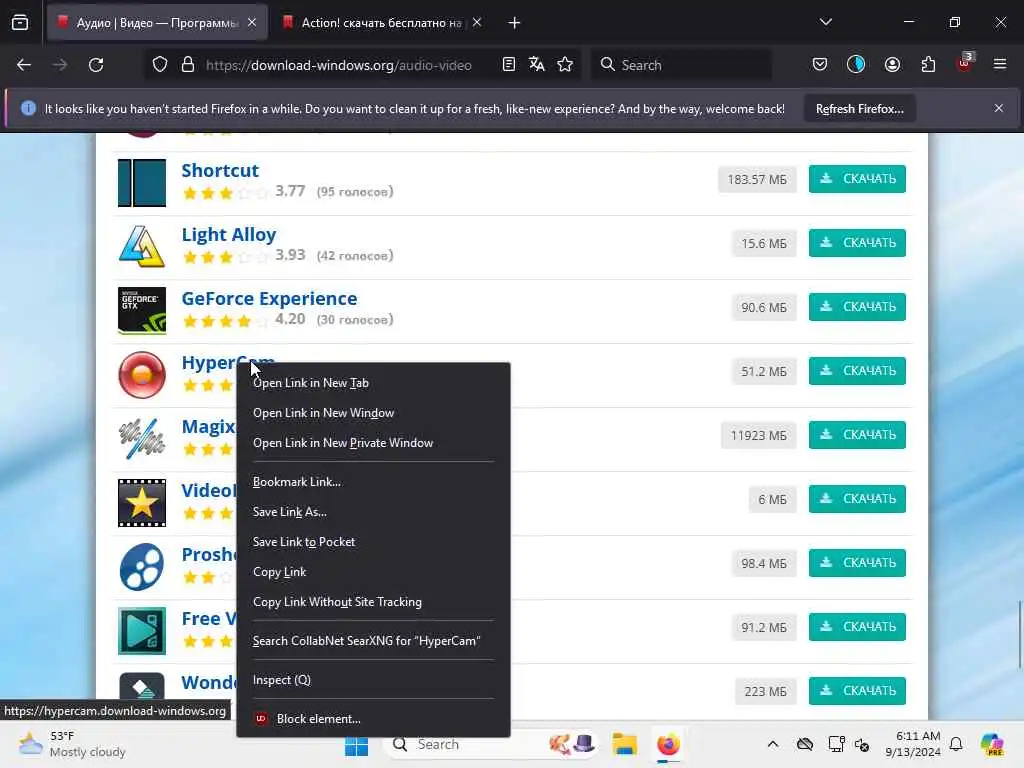Bookmark this page with the star icon
The width and height of the screenshot is (1024, 768).
pos(565,65)
